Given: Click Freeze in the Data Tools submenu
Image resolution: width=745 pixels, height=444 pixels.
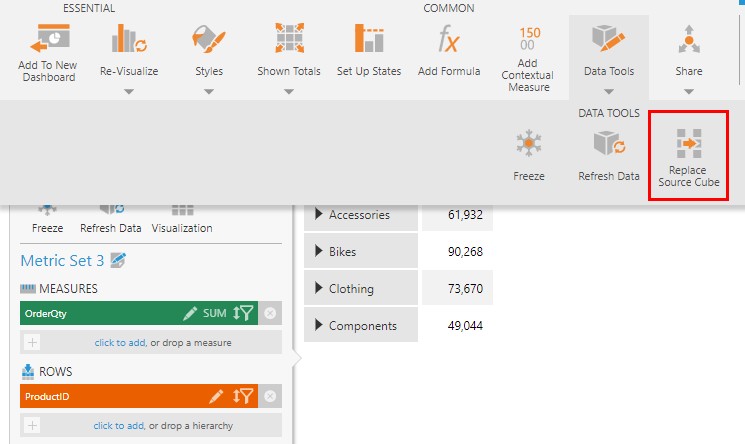Looking at the screenshot, I should point(529,155).
